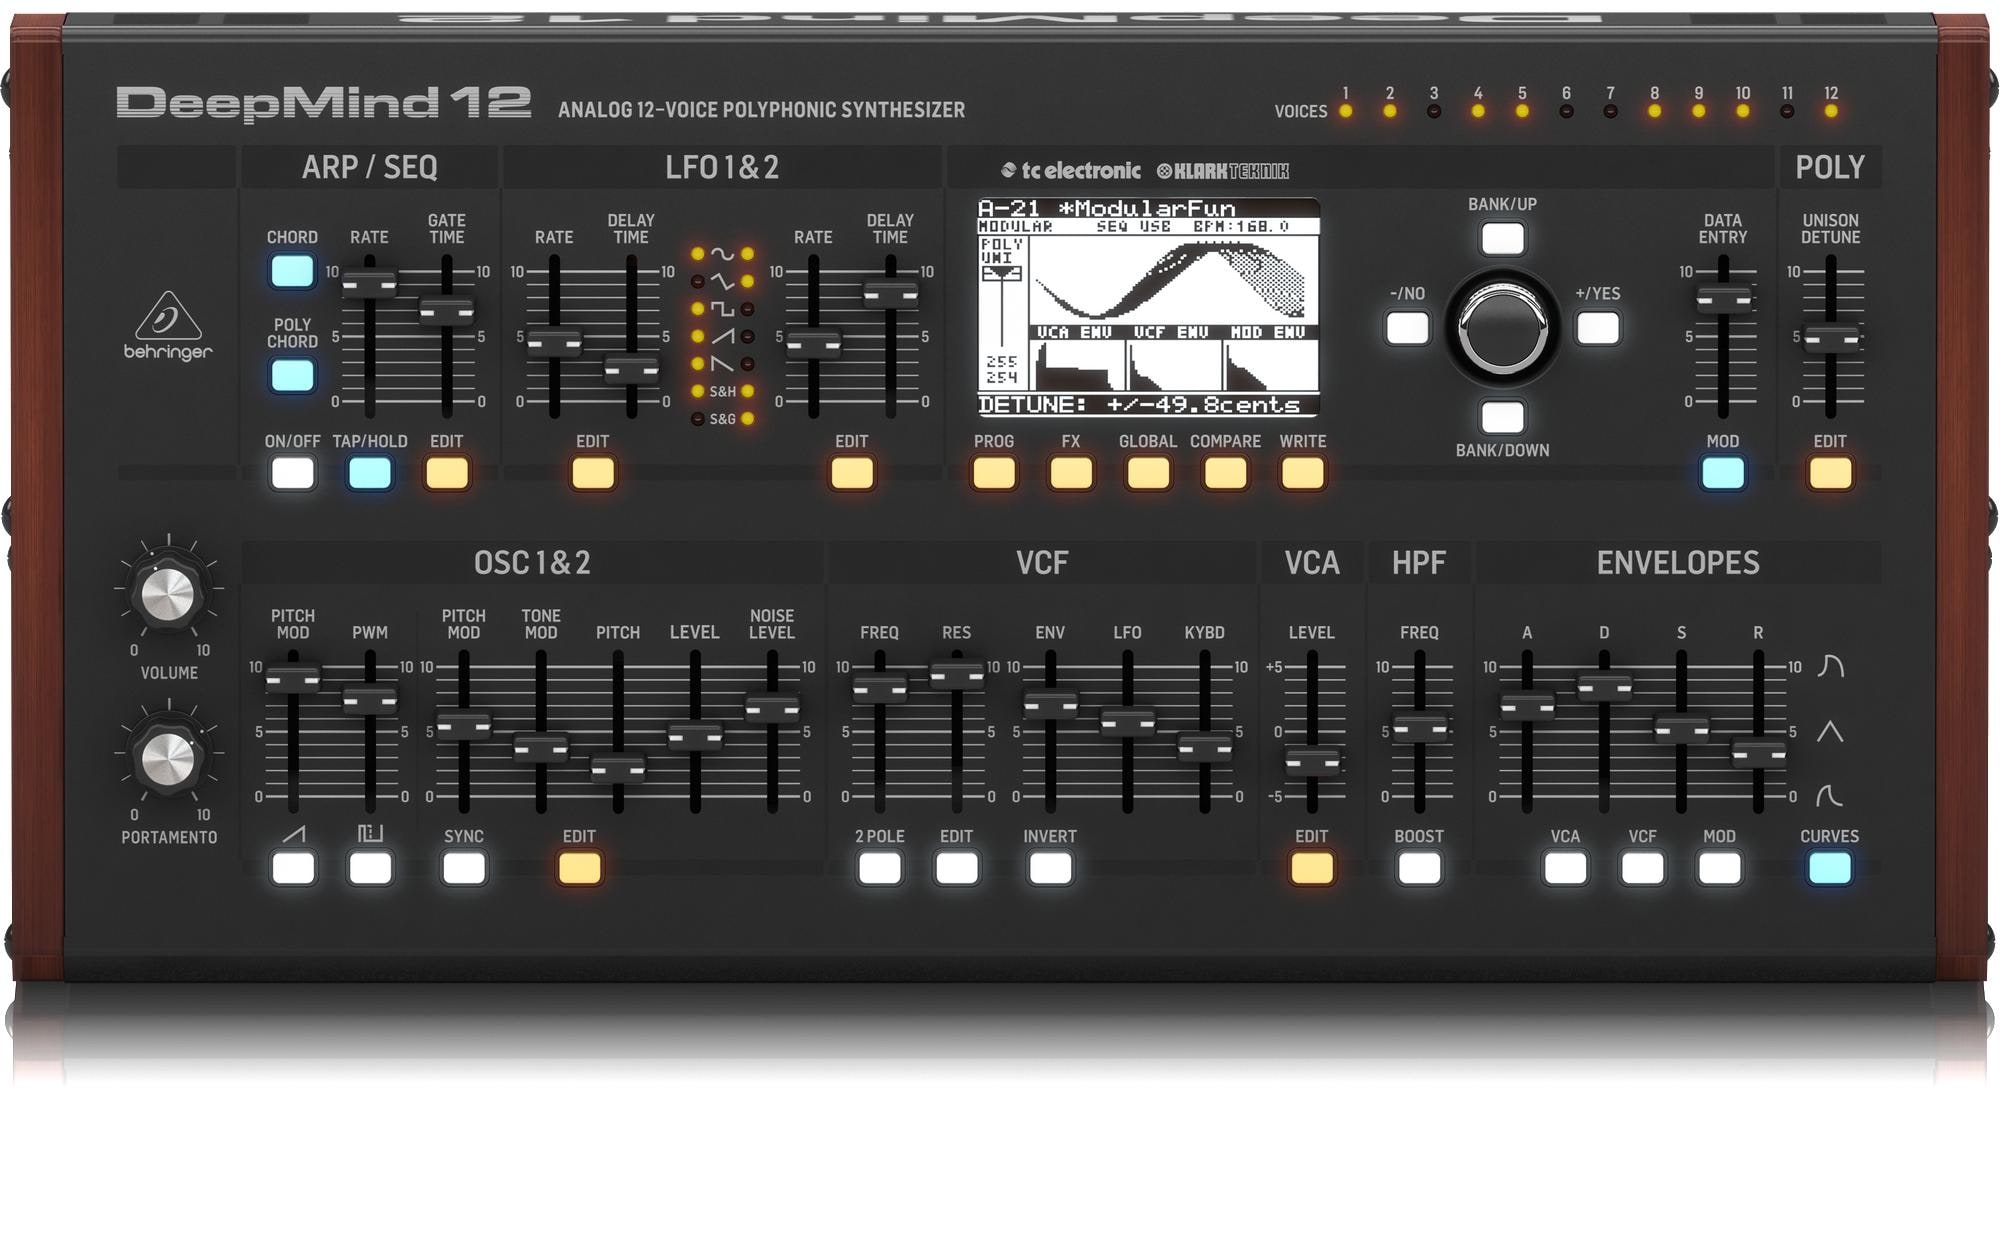Click the VCF FREQ slider handle

880,688
